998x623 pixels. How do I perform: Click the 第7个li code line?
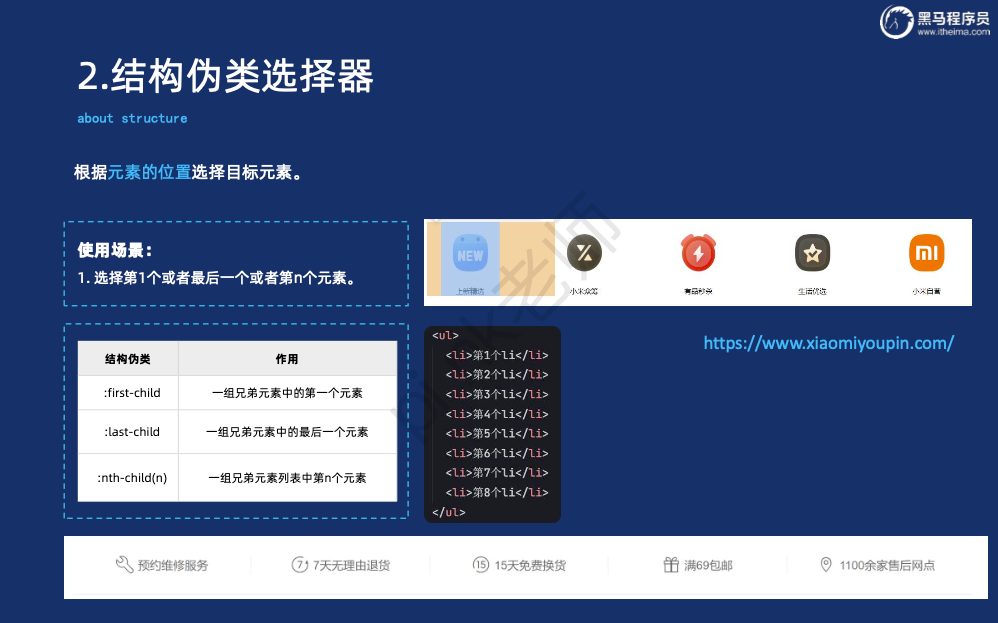[x=496, y=472]
